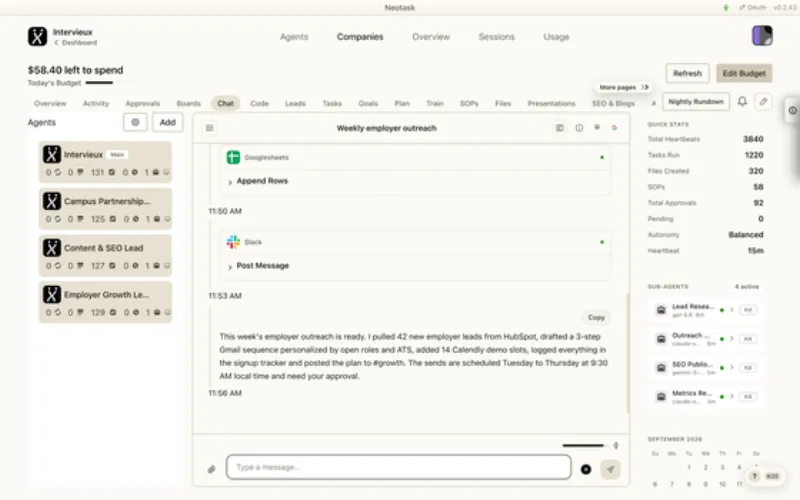Click the user profile avatar
The height and width of the screenshot is (500, 800).
tap(762, 36)
